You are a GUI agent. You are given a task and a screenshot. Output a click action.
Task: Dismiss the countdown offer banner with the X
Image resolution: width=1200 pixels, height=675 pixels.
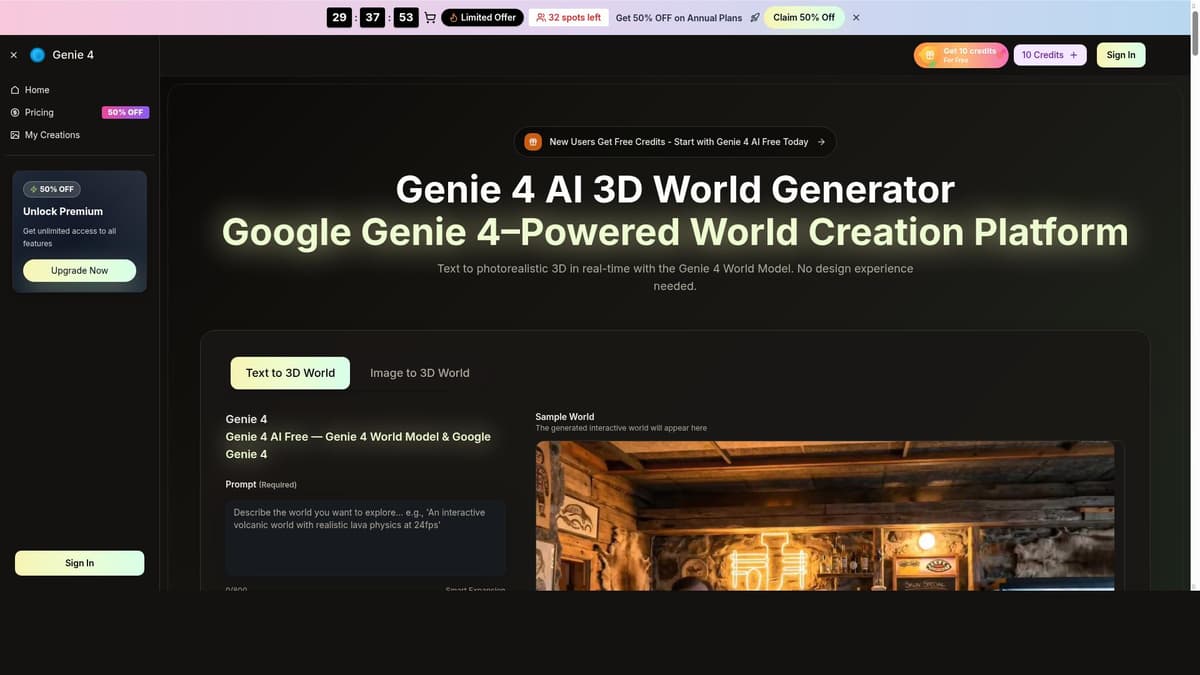pyautogui.click(x=856, y=17)
